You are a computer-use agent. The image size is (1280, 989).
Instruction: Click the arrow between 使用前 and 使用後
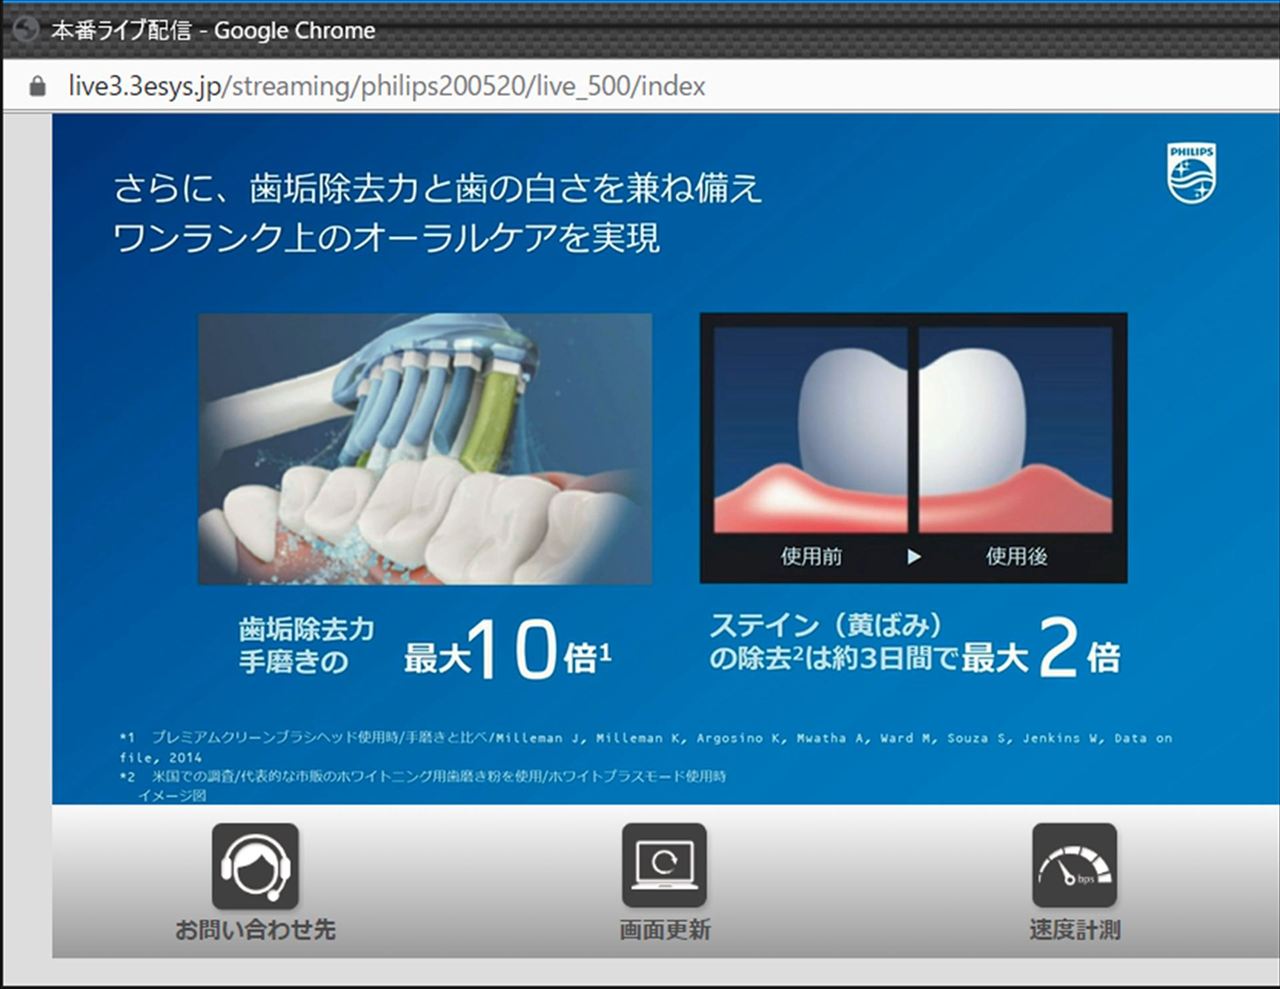point(914,557)
